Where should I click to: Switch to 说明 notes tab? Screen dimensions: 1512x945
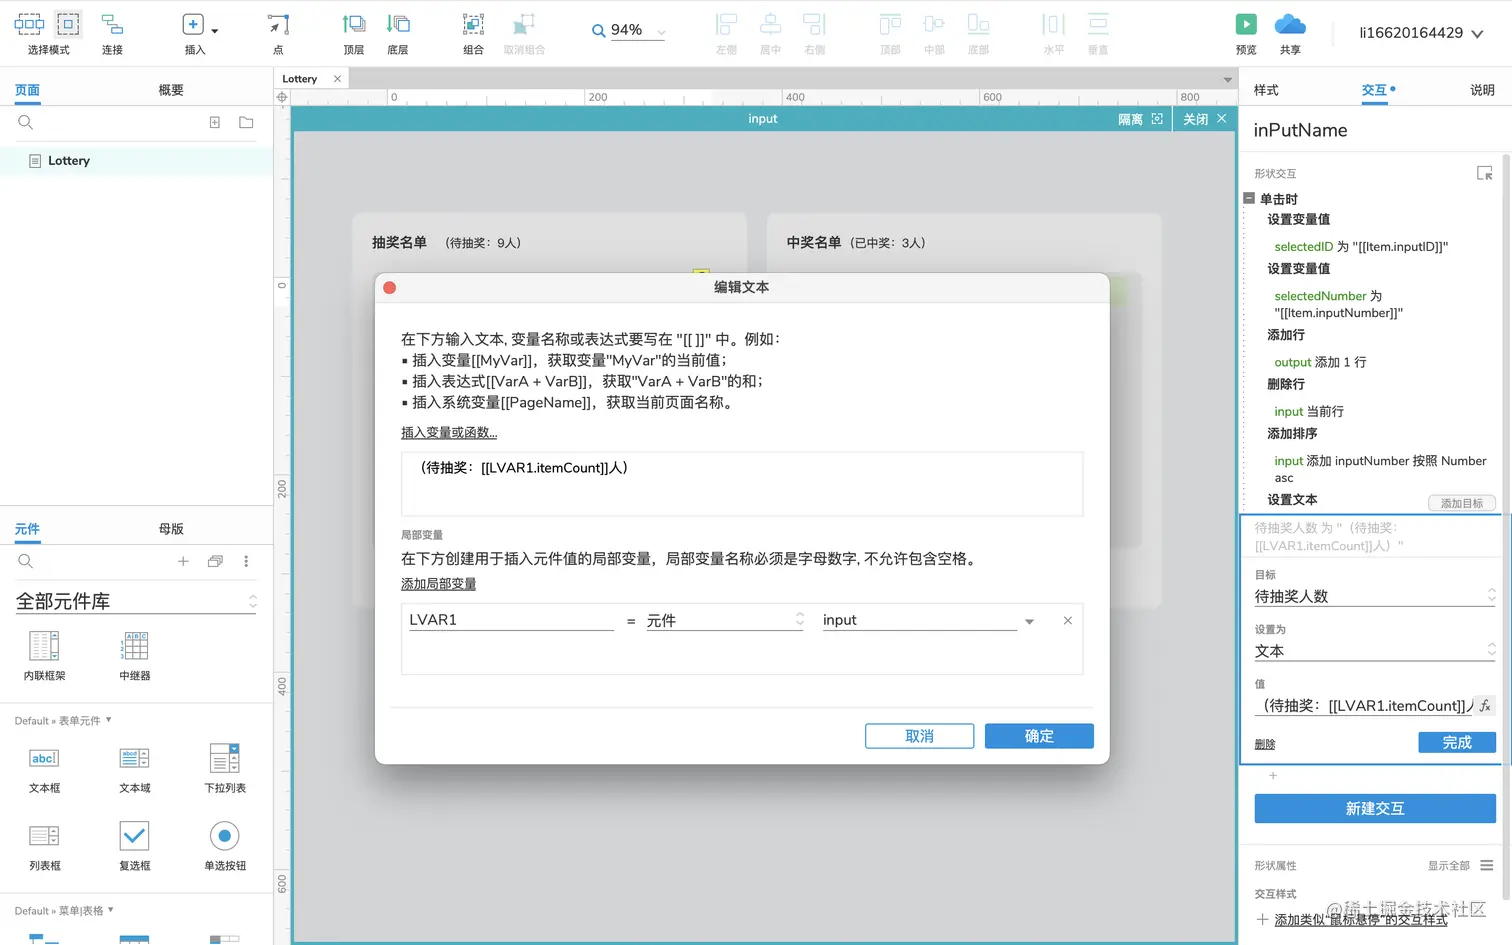(x=1482, y=90)
